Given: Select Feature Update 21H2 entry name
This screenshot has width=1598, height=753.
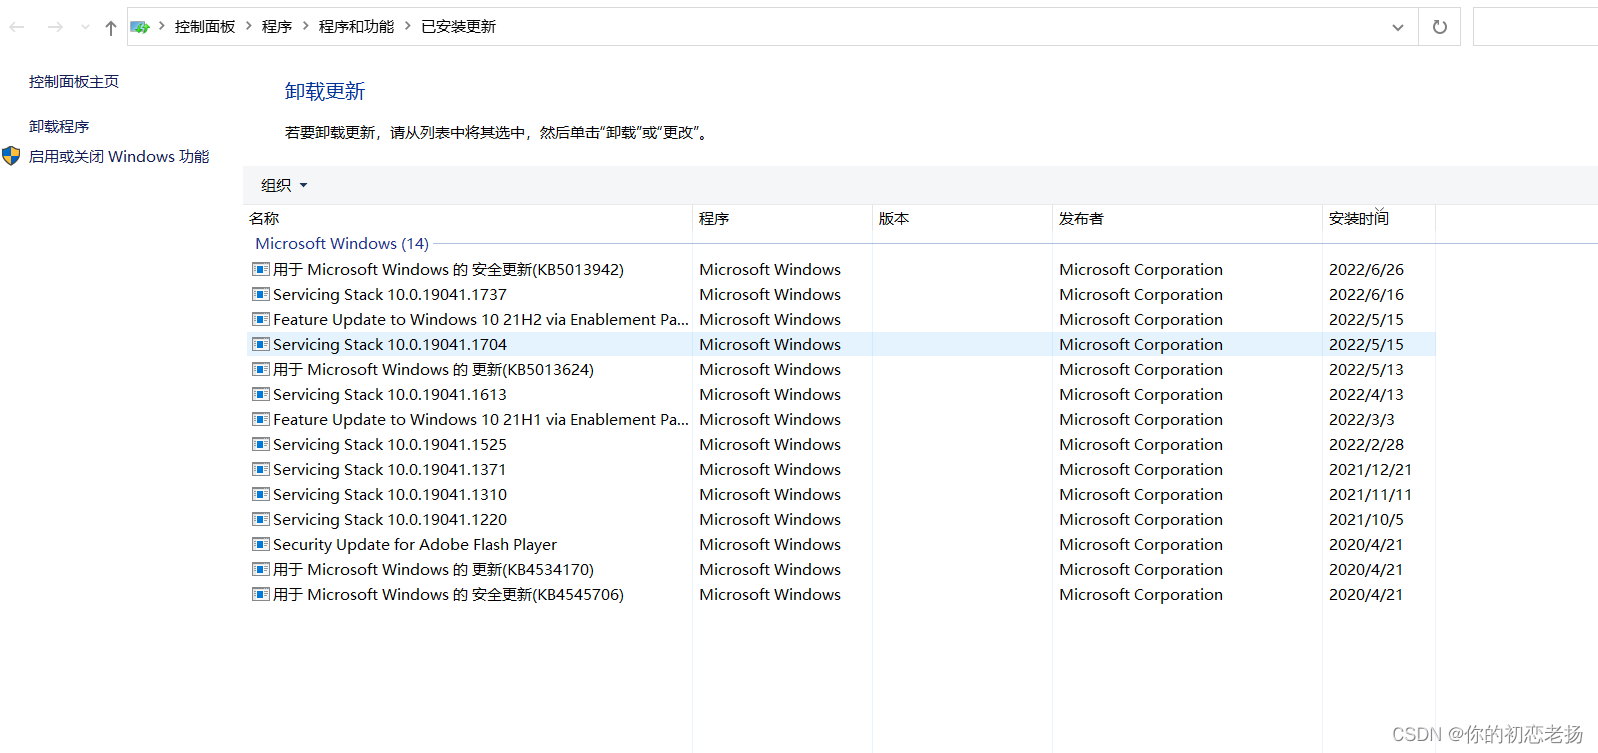Looking at the screenshot, I should click(481, 320).
